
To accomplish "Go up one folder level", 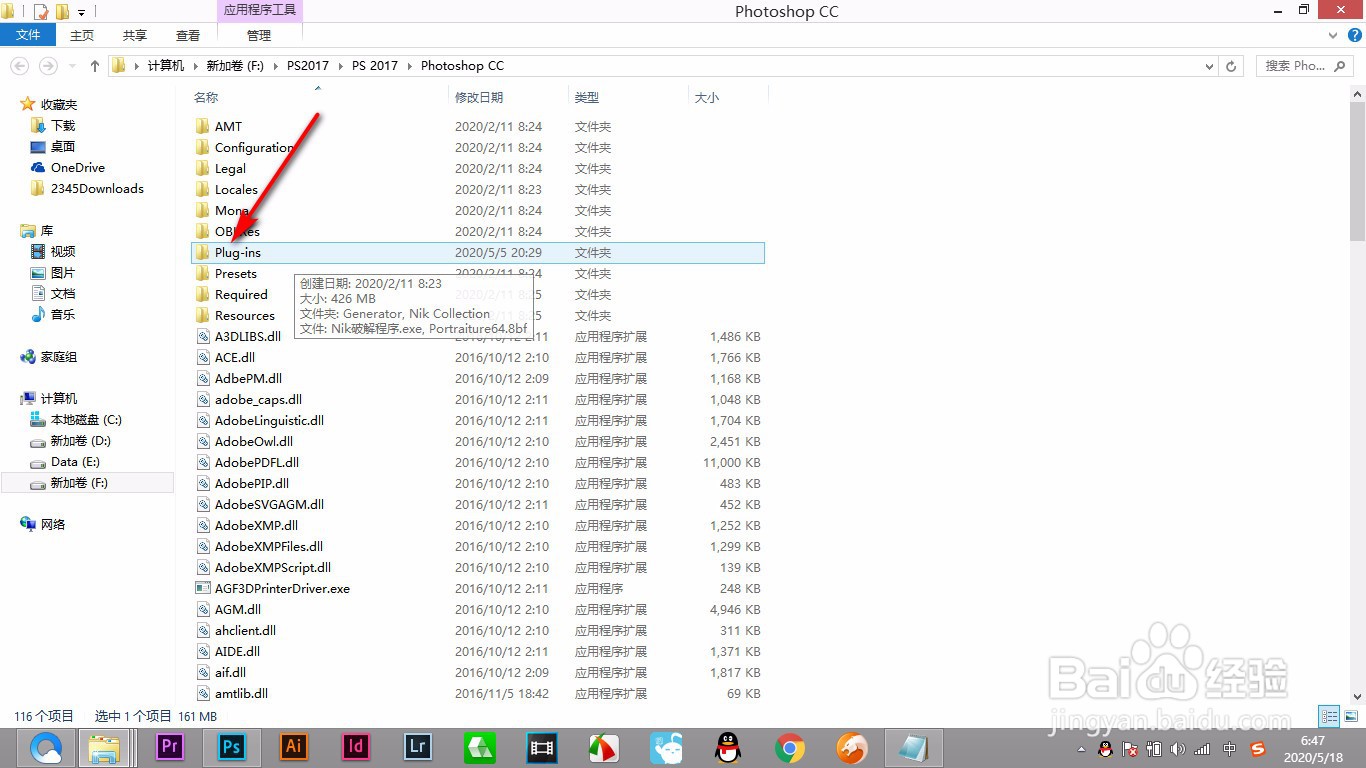I will 95,66.
